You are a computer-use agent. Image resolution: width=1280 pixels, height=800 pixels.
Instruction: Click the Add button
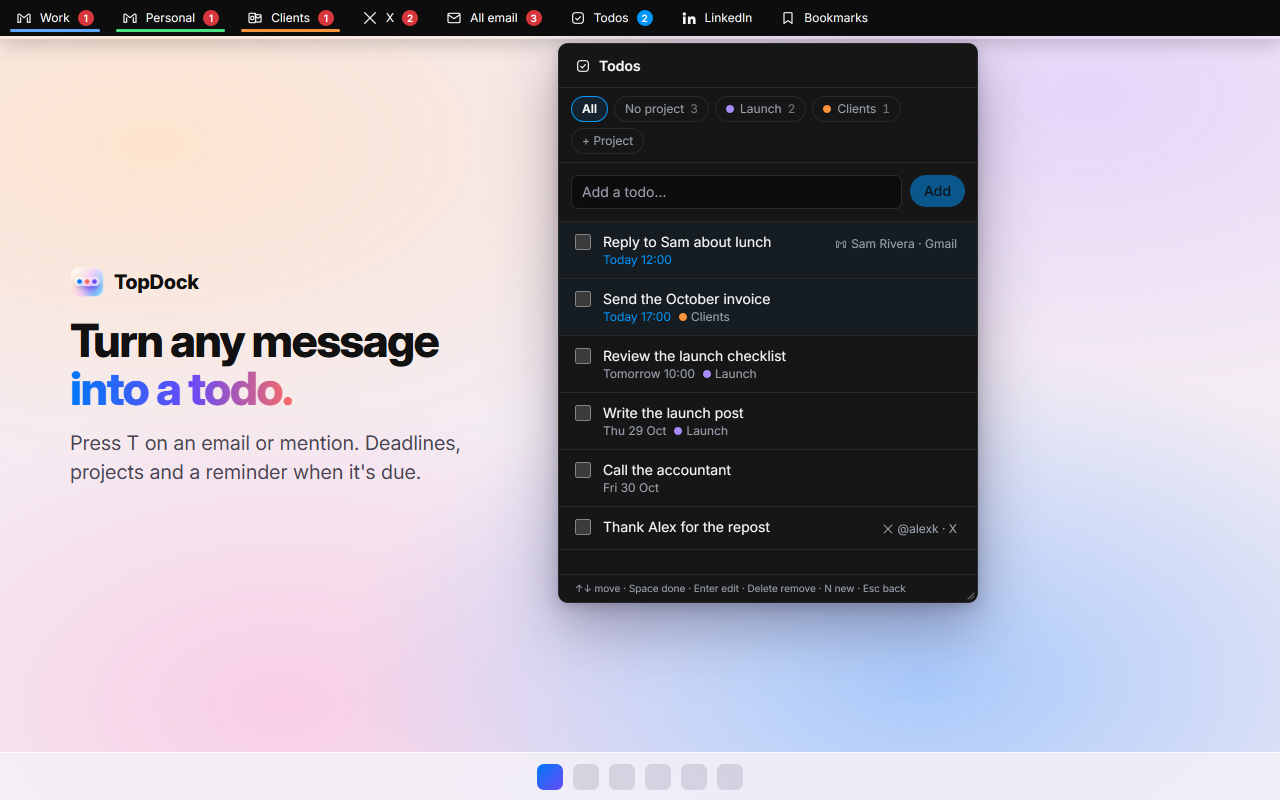click(x=937, y=192)
